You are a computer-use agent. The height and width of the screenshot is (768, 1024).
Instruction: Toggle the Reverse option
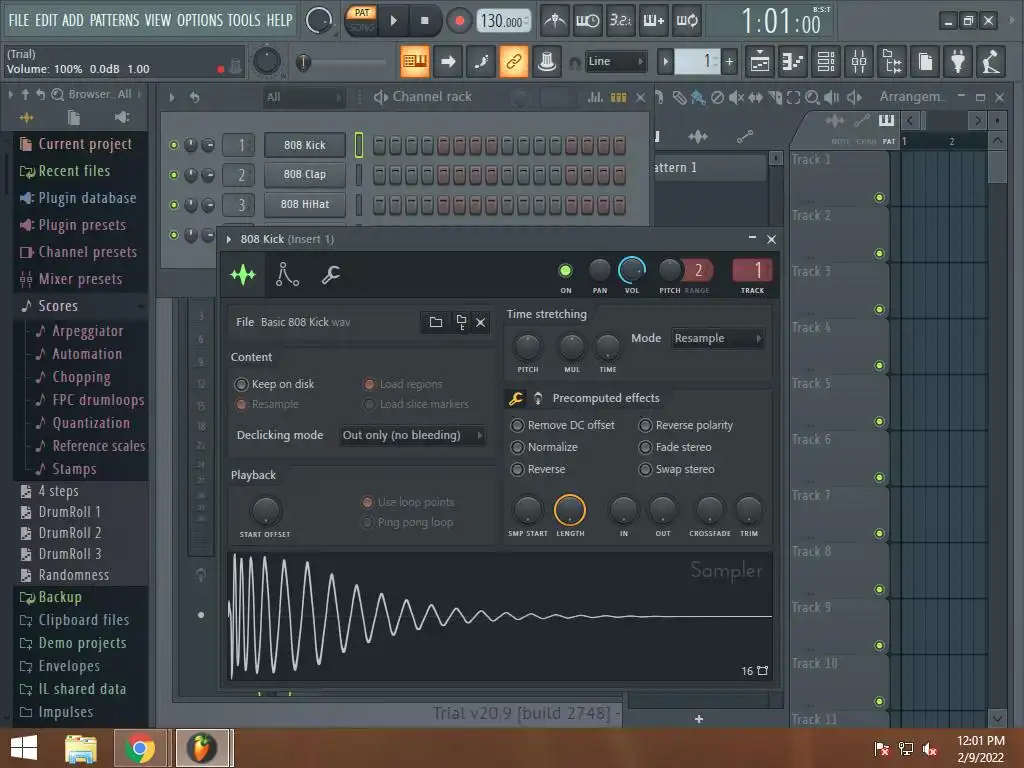point(538,470)
